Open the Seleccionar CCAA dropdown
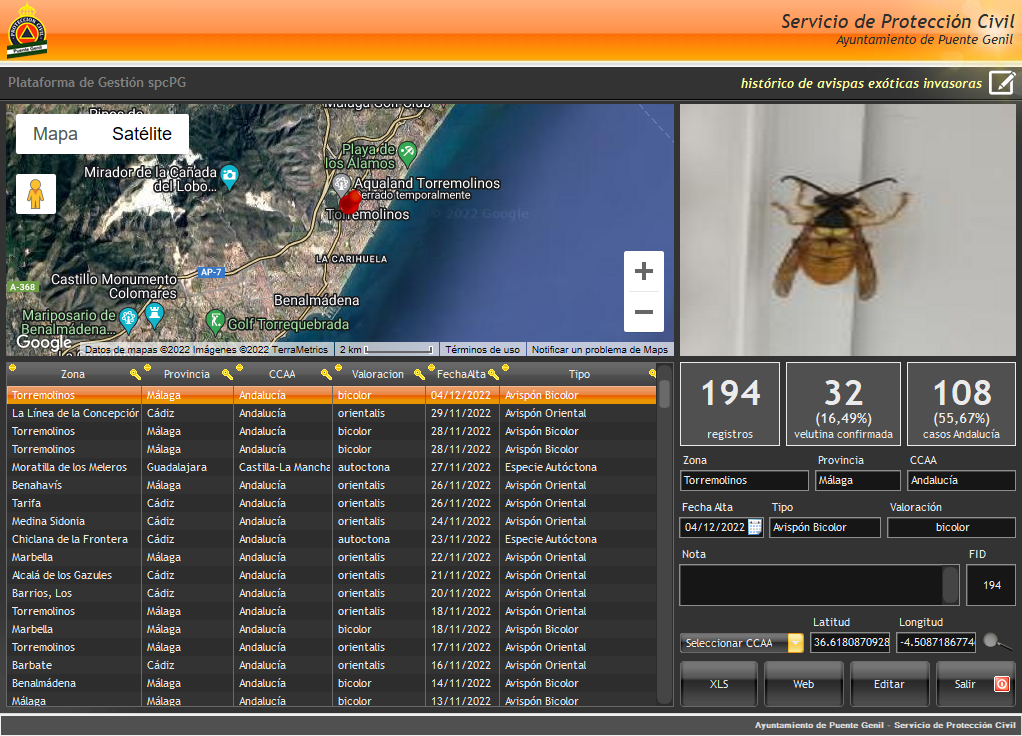Viewport: 1022px width, 736px height. pos(742,643)
